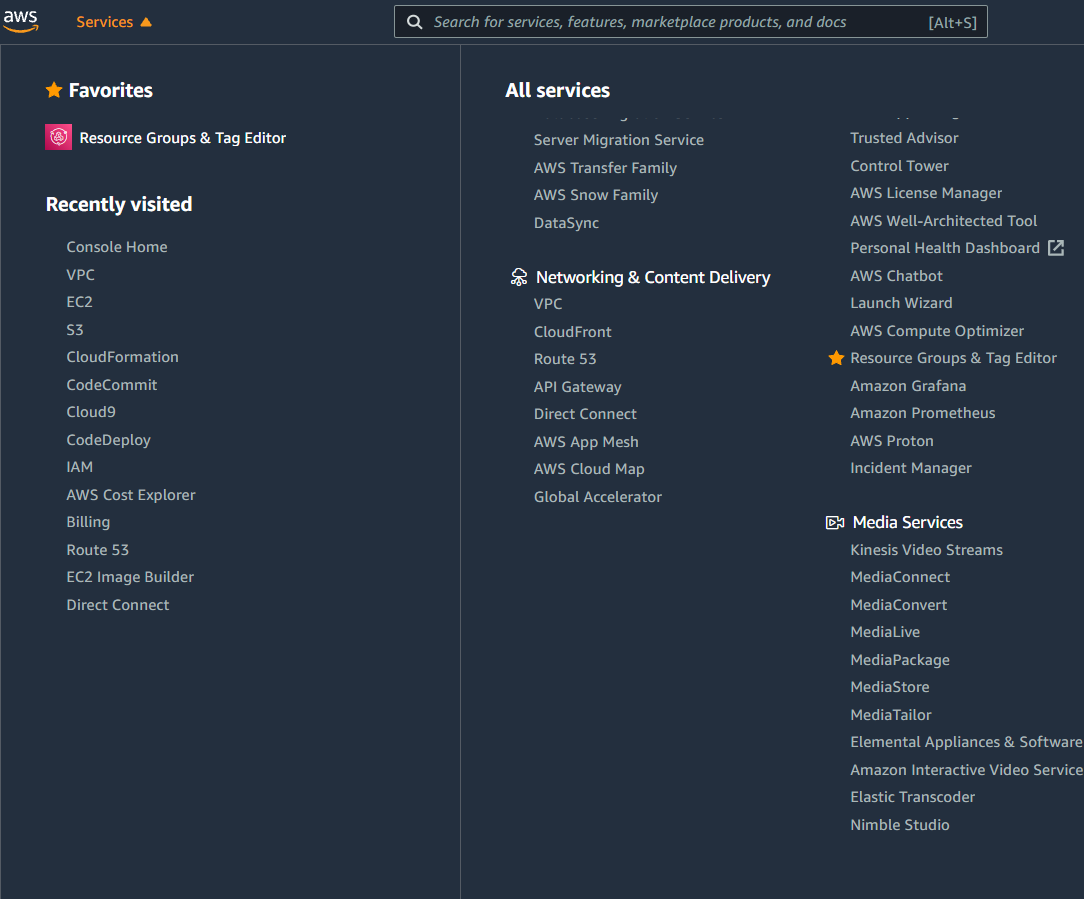Click the pink Resource Groups & Tag Editor icon
The width and height of the screenshot is (1084, 899).
(x=57, y=136)
